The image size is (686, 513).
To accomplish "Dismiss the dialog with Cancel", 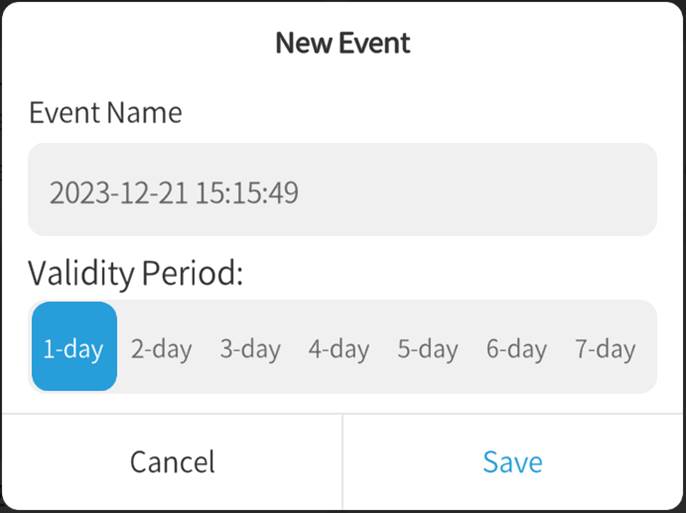I will (172, 462).
